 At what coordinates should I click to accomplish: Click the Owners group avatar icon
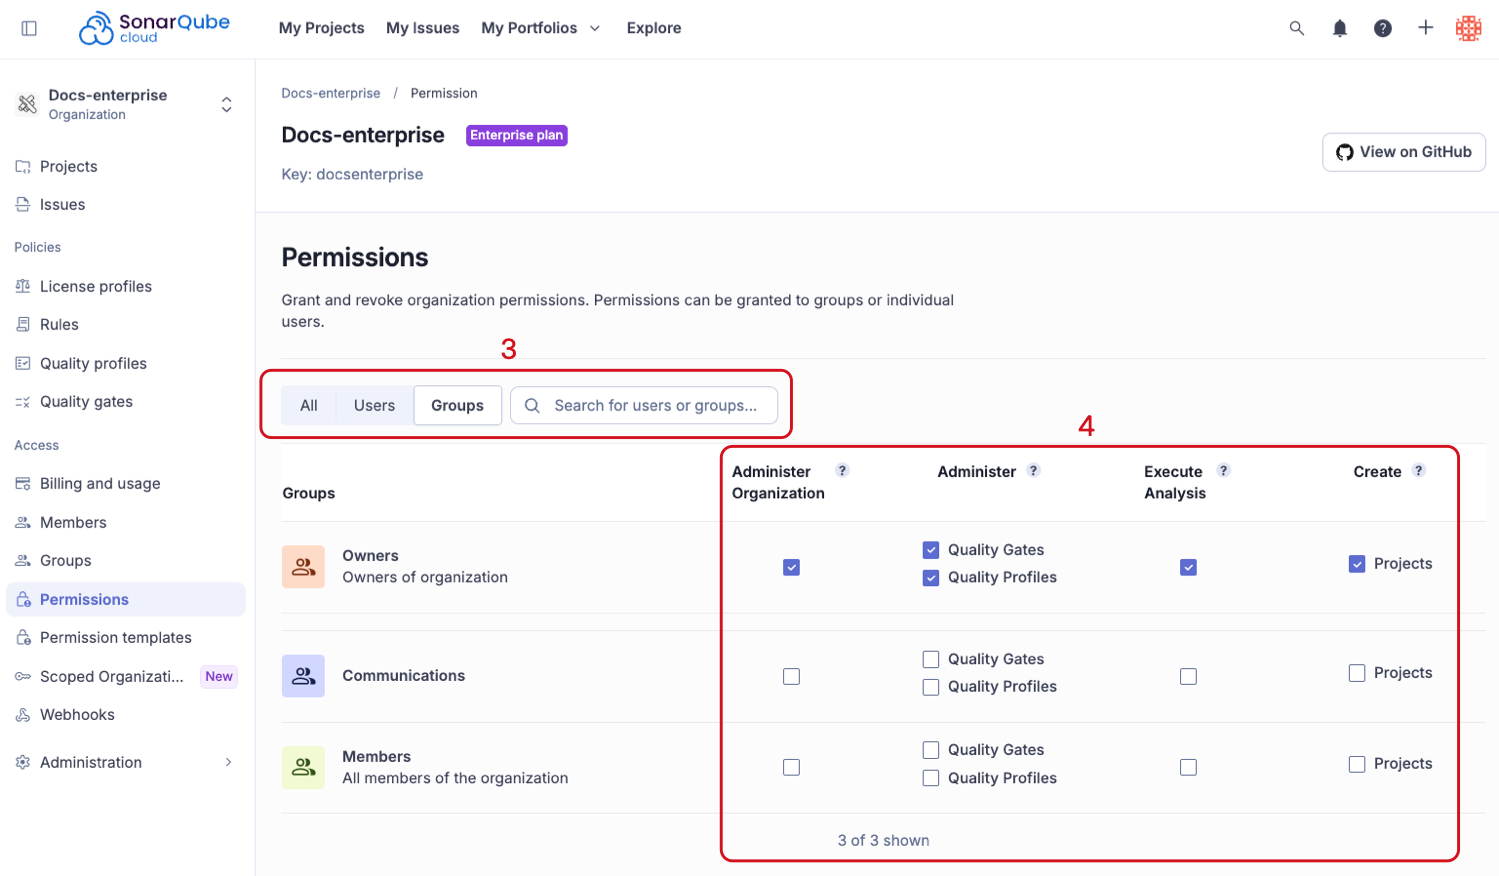303,567
